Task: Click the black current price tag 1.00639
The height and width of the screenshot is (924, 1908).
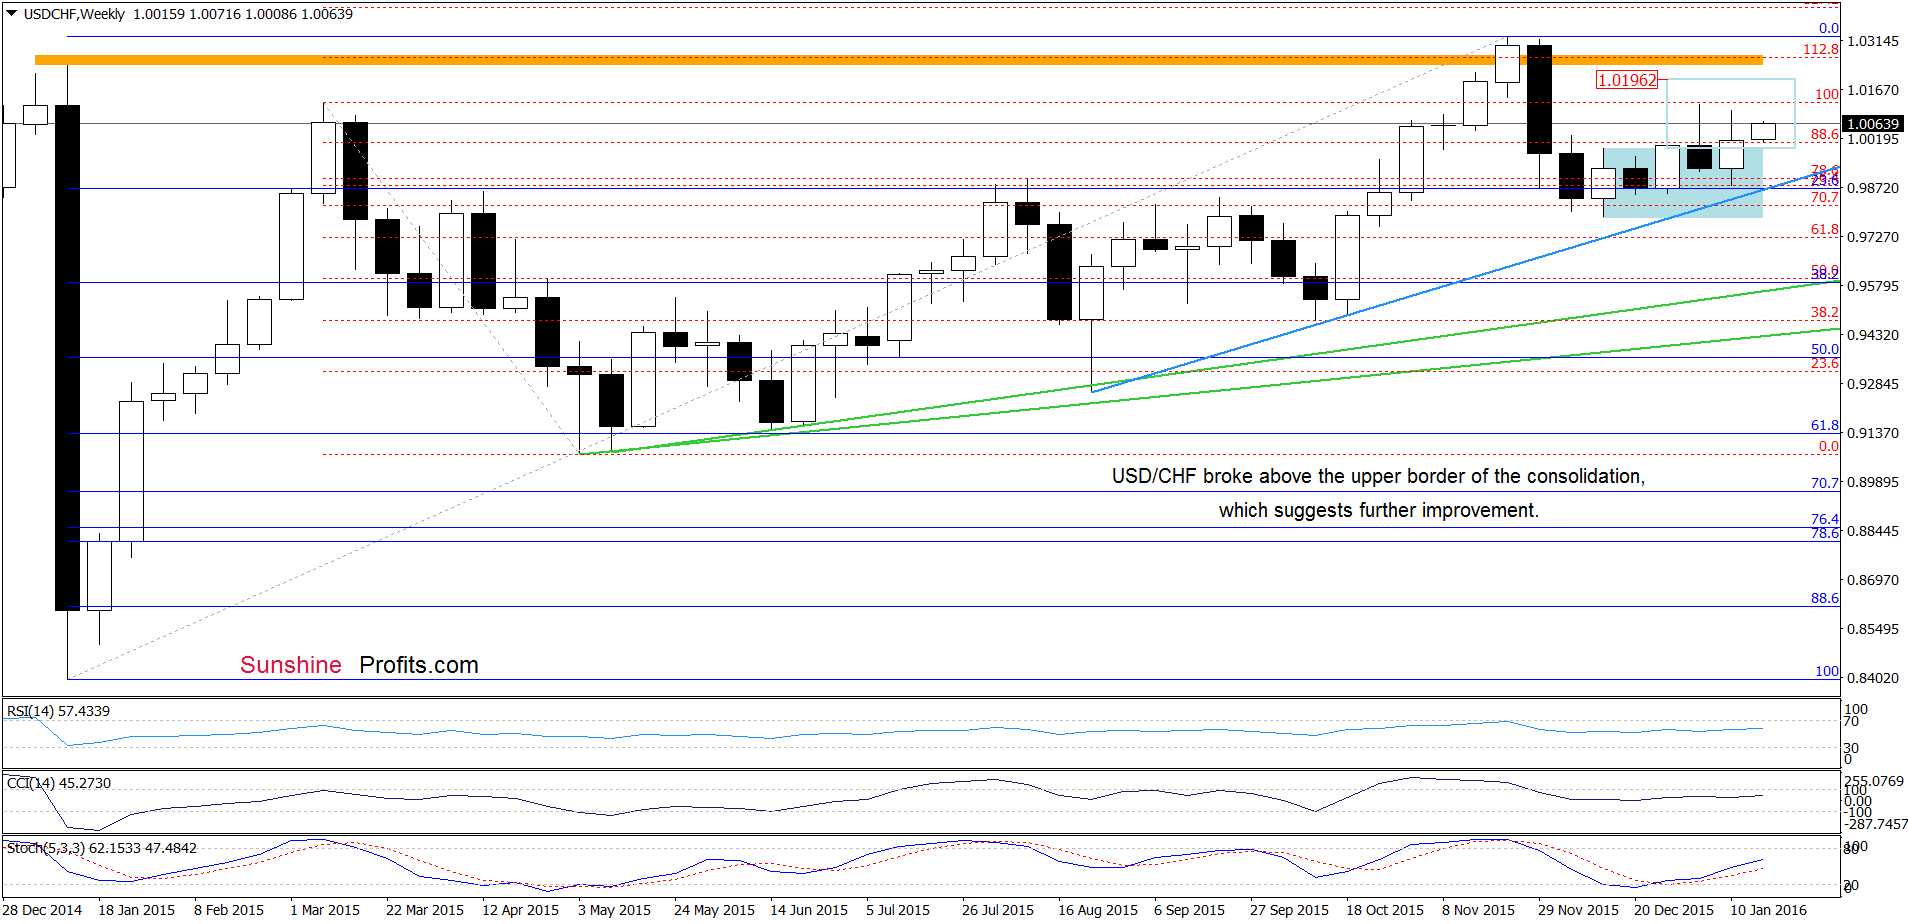Action: click(1872, 124)
